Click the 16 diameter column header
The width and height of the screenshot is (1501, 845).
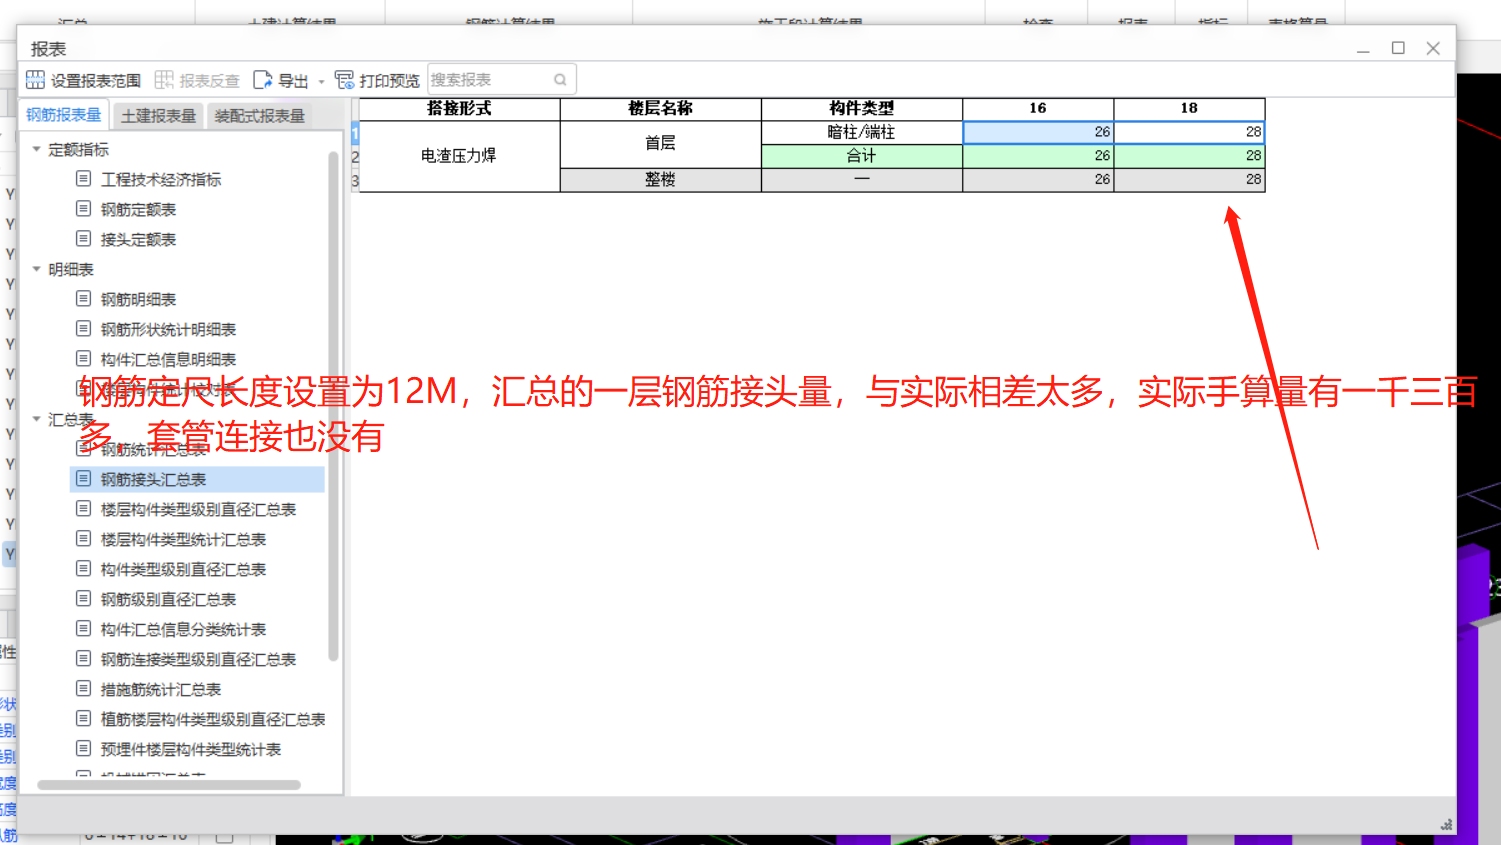pyautogui.click(x=1038, y=108)
